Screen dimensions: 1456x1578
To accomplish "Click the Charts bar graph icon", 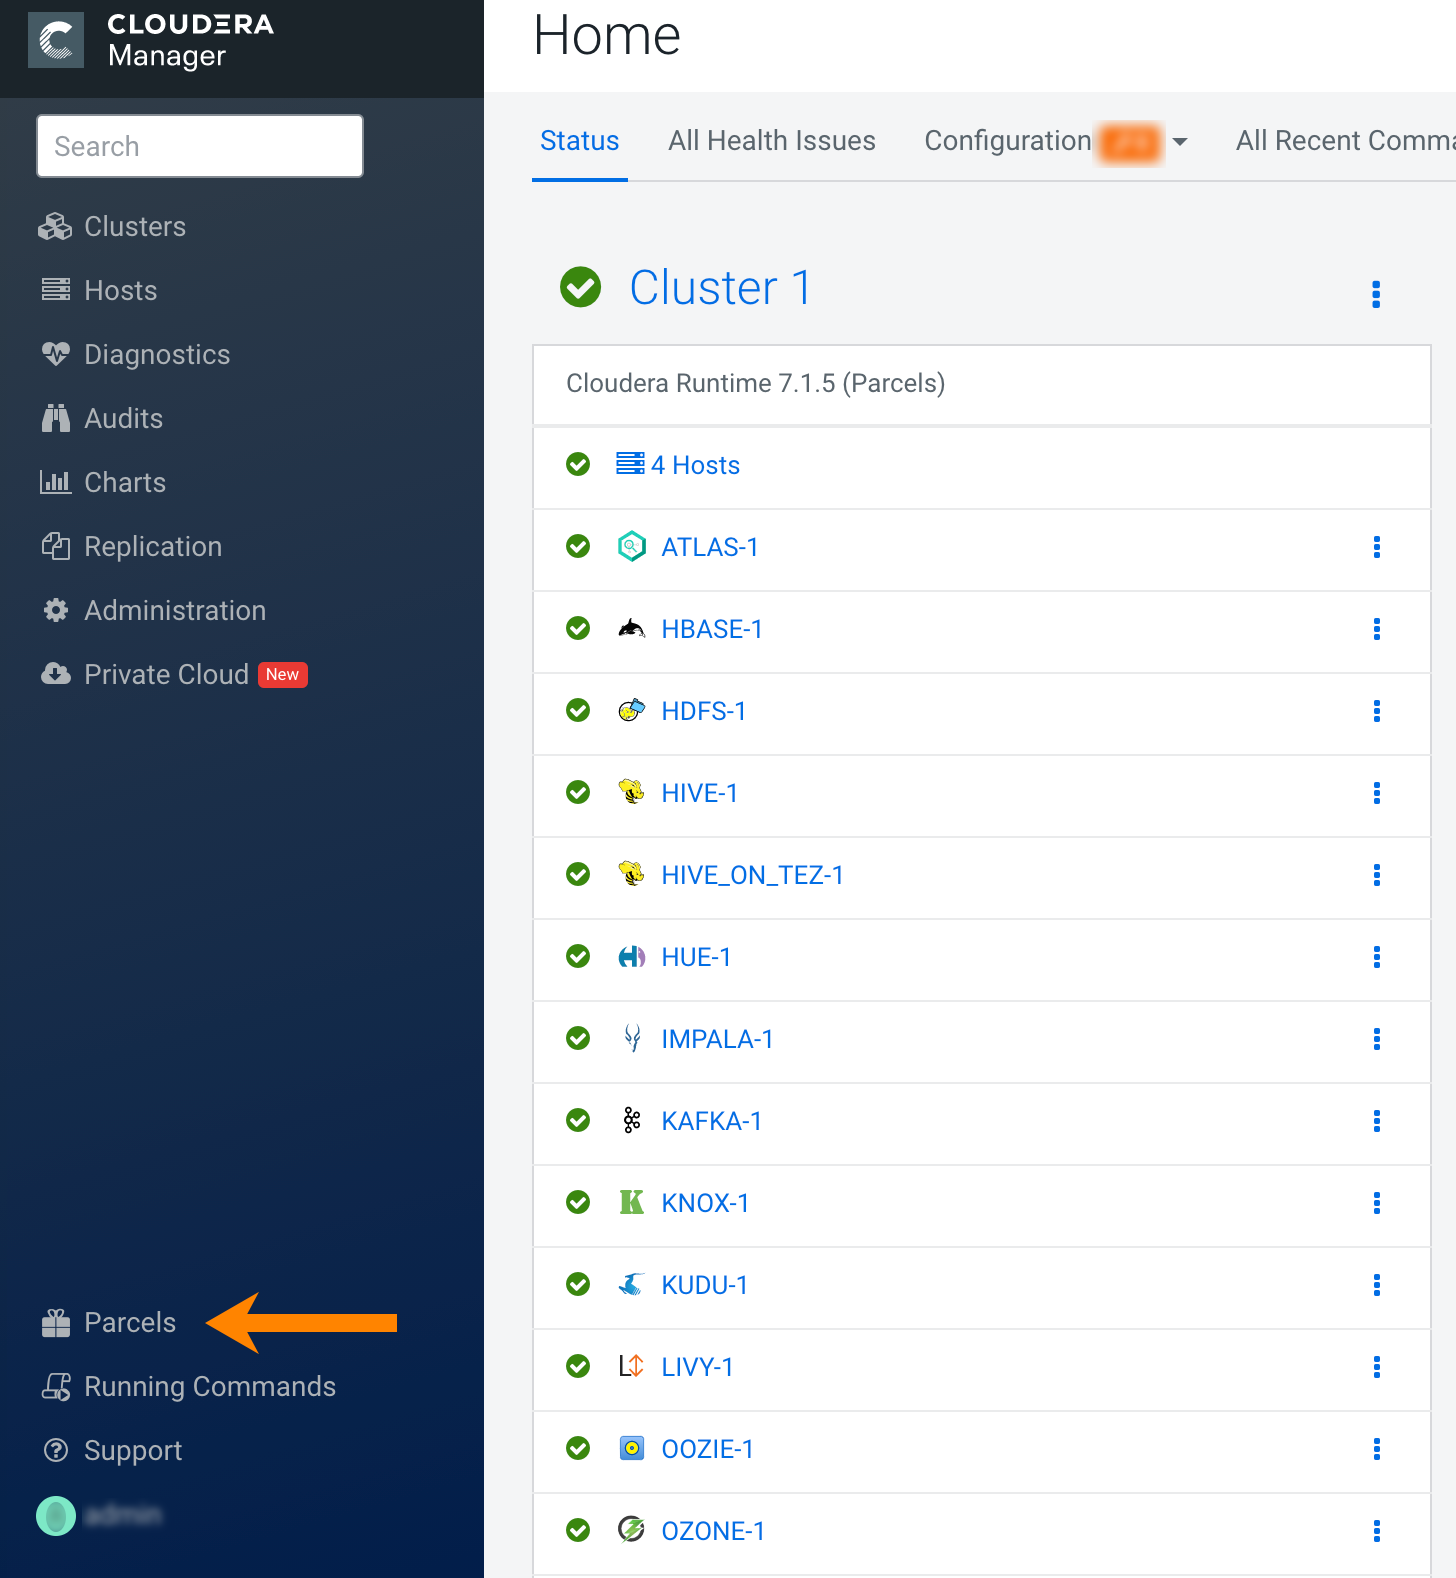I will [x=56, y=482].
